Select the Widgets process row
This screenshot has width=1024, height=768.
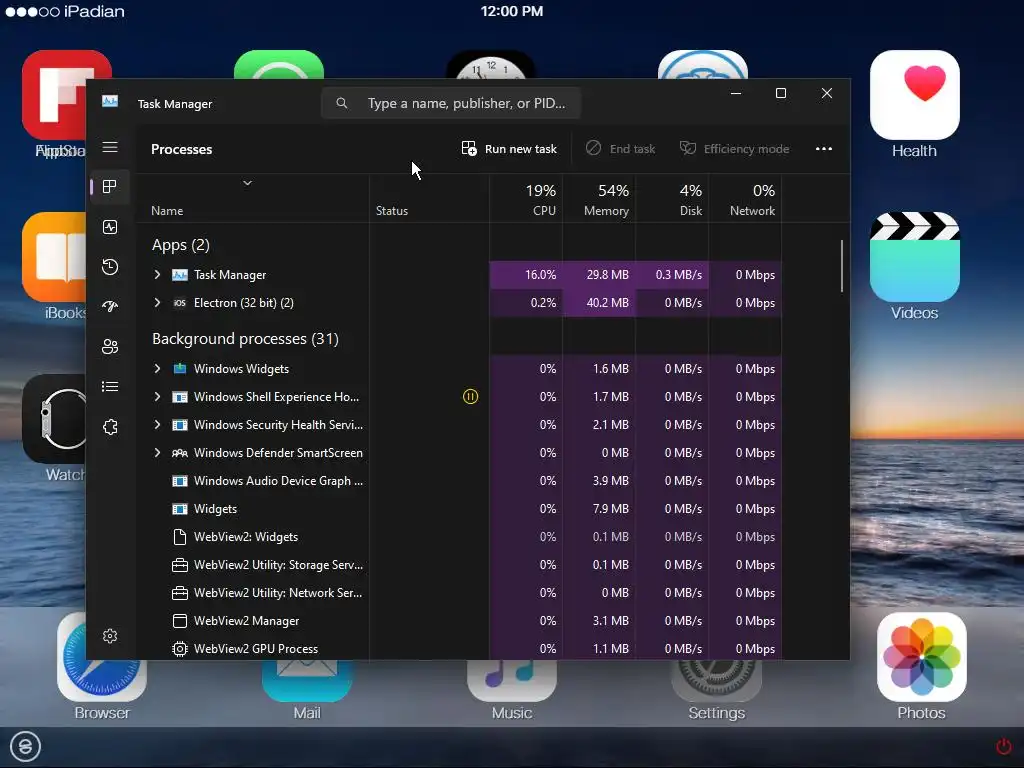(x=458, y=509)
